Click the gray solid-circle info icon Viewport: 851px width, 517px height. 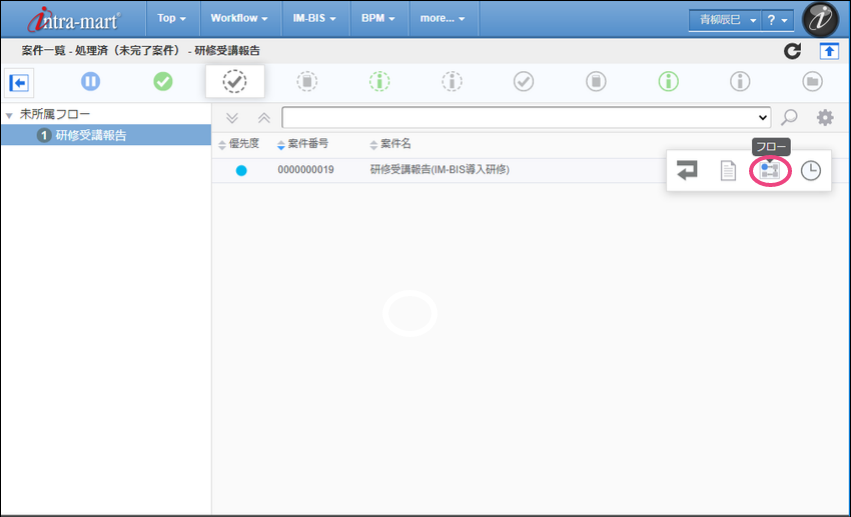pos(740,81)
